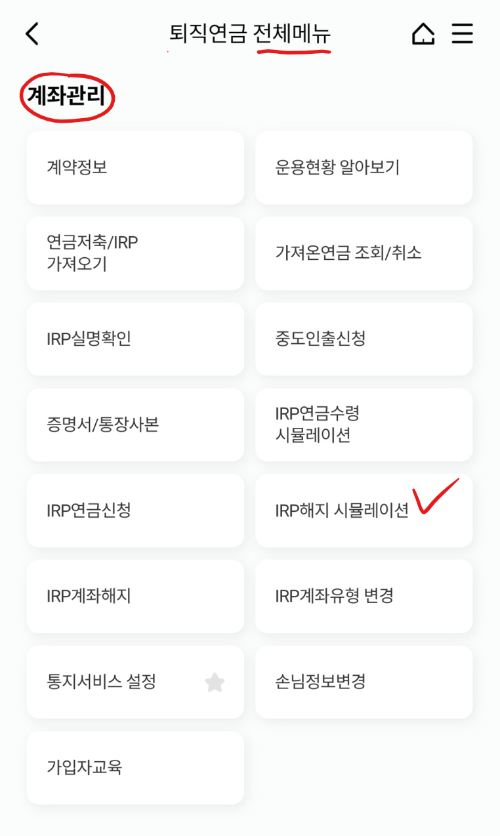Open IRP해지 시뮬레이션
The width and height of the screenshot is (500, 836).
pyautogui.click(x=364, y=511)
